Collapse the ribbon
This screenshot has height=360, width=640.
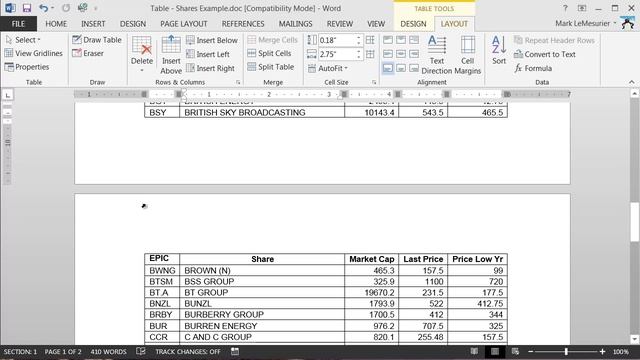tap(631, 82)
